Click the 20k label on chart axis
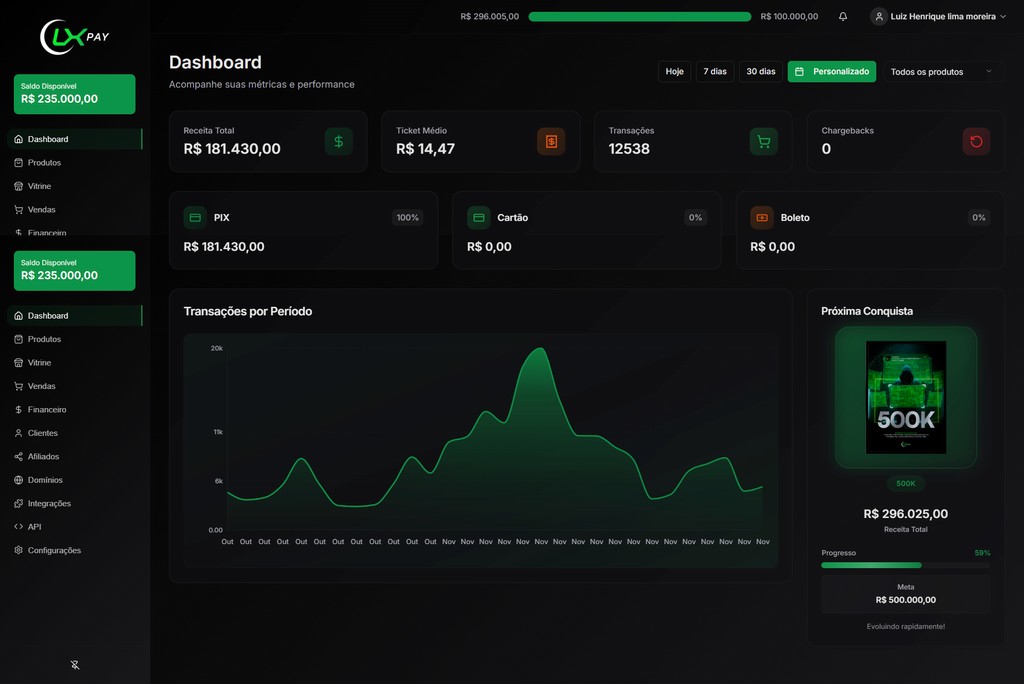 [217, 348]
